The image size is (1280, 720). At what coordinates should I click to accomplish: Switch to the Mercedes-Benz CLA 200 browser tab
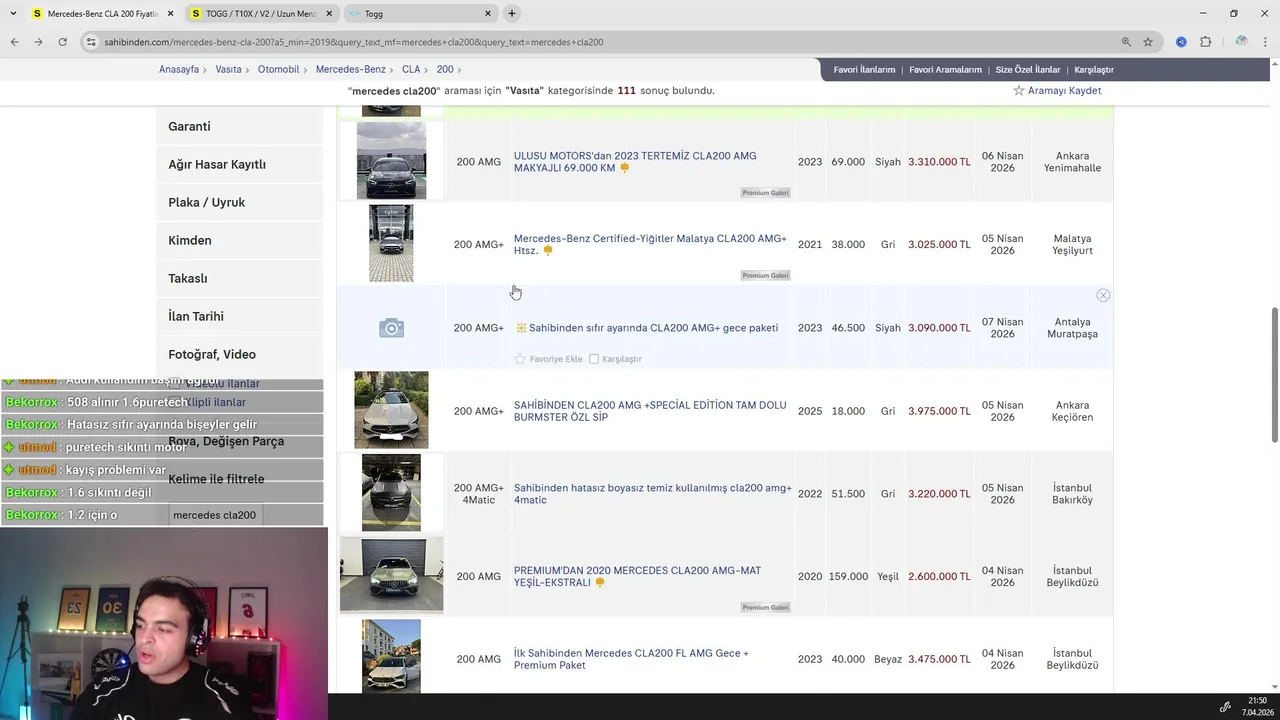(x=101, y=14)
